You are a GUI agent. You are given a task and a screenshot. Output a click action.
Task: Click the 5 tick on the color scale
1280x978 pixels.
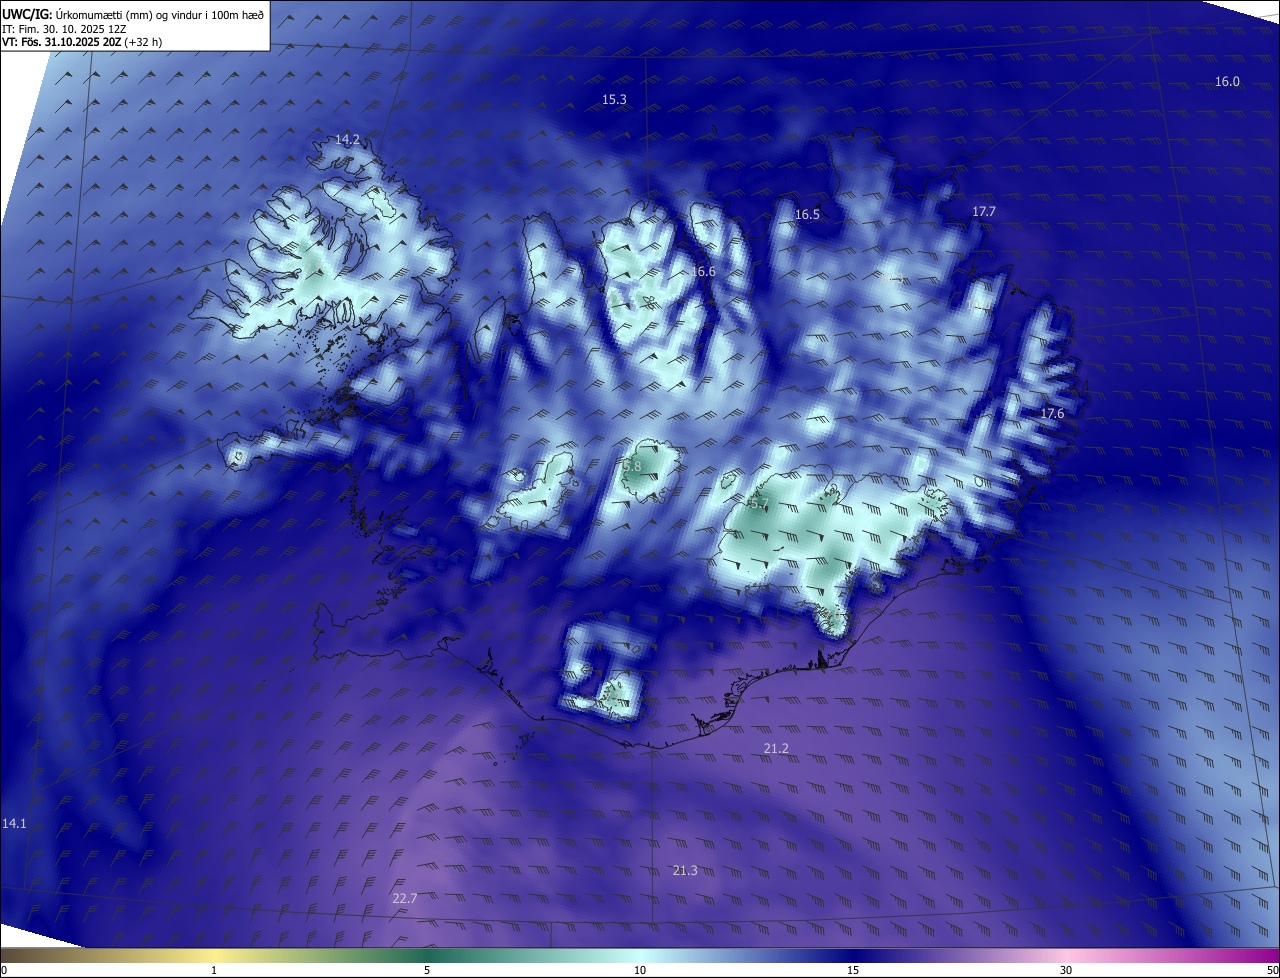[x=427, y=971]
